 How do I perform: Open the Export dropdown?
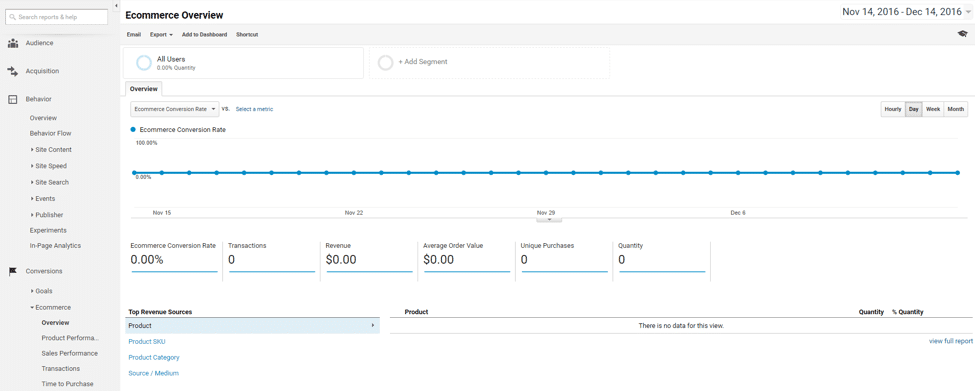point(162,35)
